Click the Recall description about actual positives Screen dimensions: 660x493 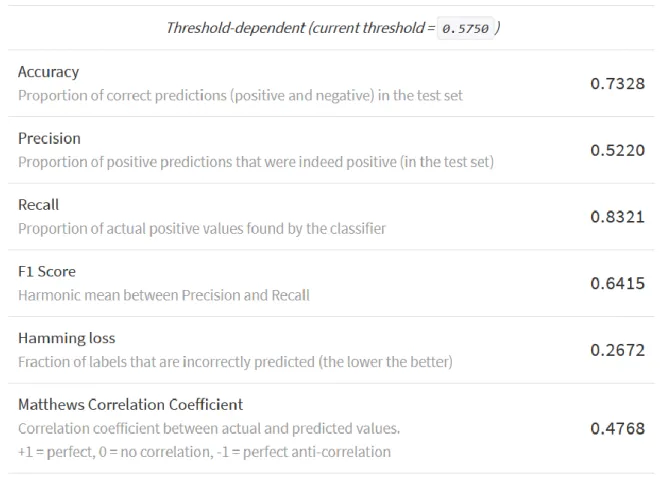(202, 229)
